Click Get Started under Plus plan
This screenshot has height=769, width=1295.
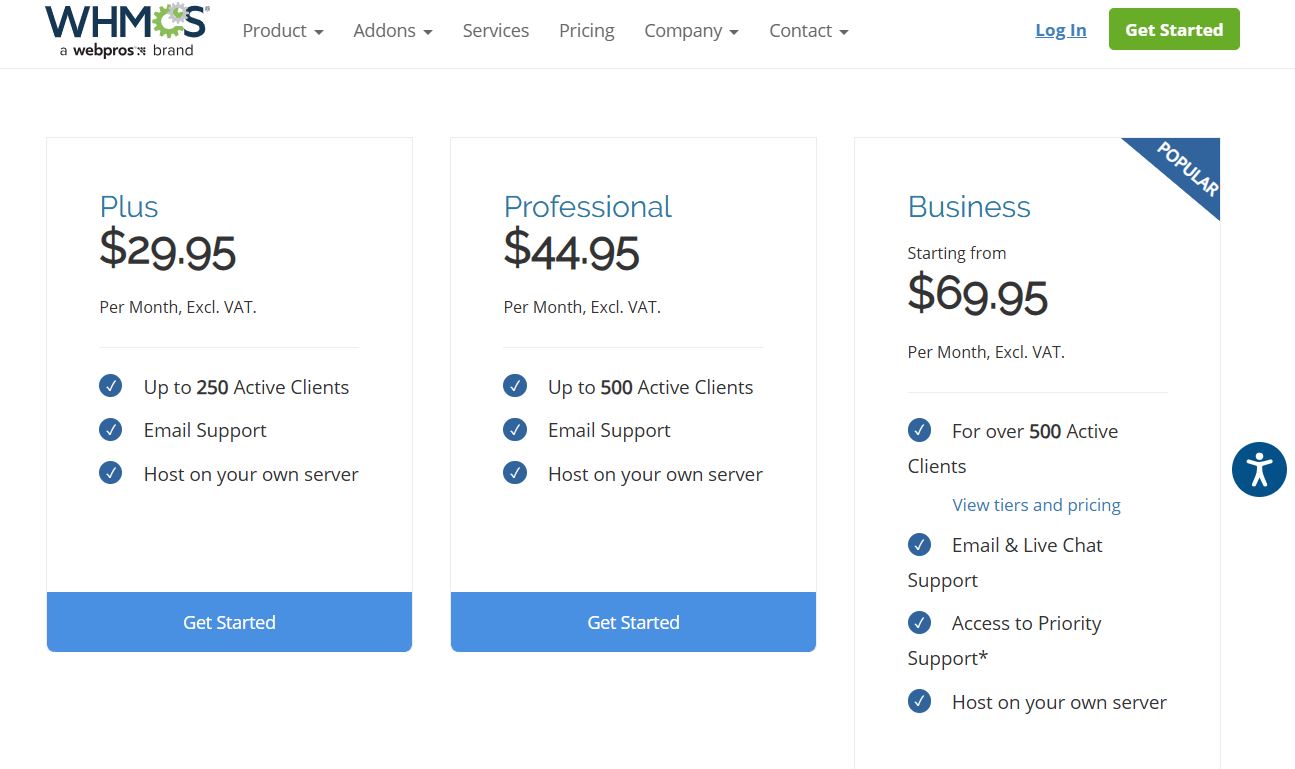(x=229, y=622)
